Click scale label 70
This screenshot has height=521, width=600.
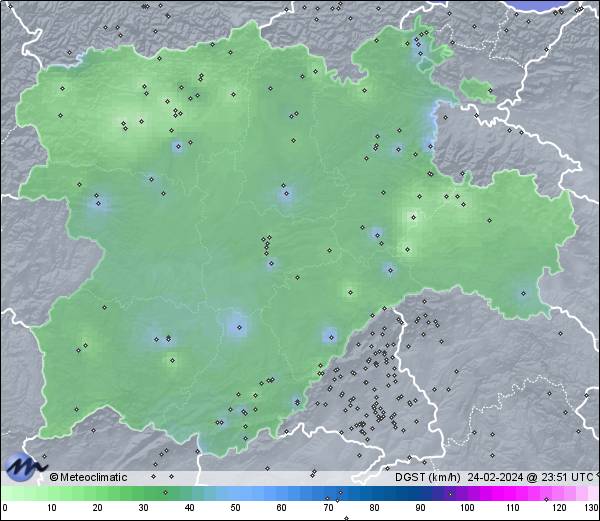tap(328, 508)
